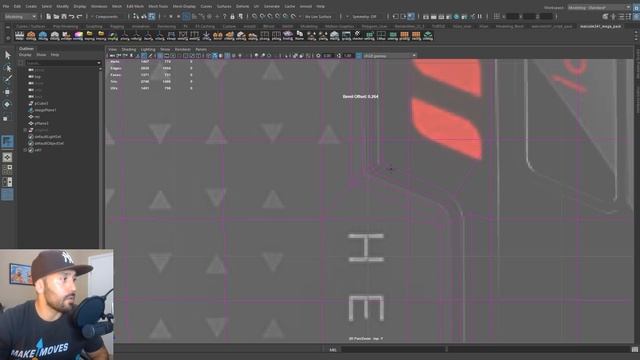This screenshot has height=360, width=640.
Task: Click the lock selection padlock icon
Action: click(233, 17)
